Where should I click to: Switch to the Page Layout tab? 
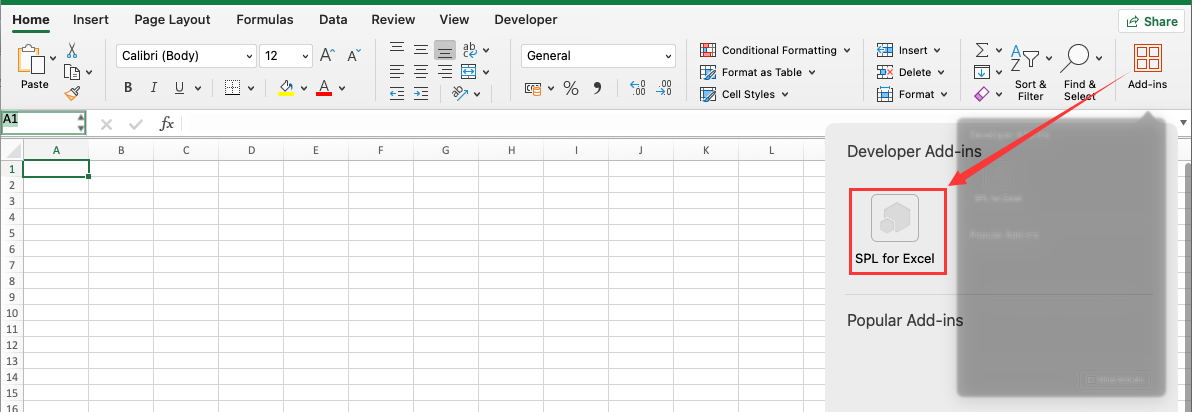pos(173,20)
